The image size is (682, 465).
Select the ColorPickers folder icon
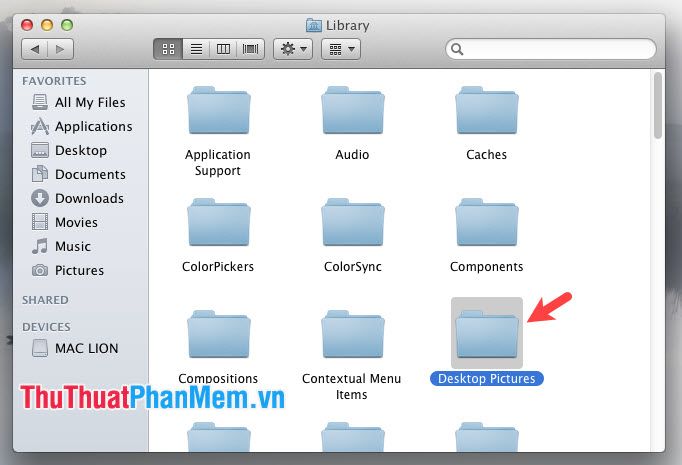click(219, 222)
